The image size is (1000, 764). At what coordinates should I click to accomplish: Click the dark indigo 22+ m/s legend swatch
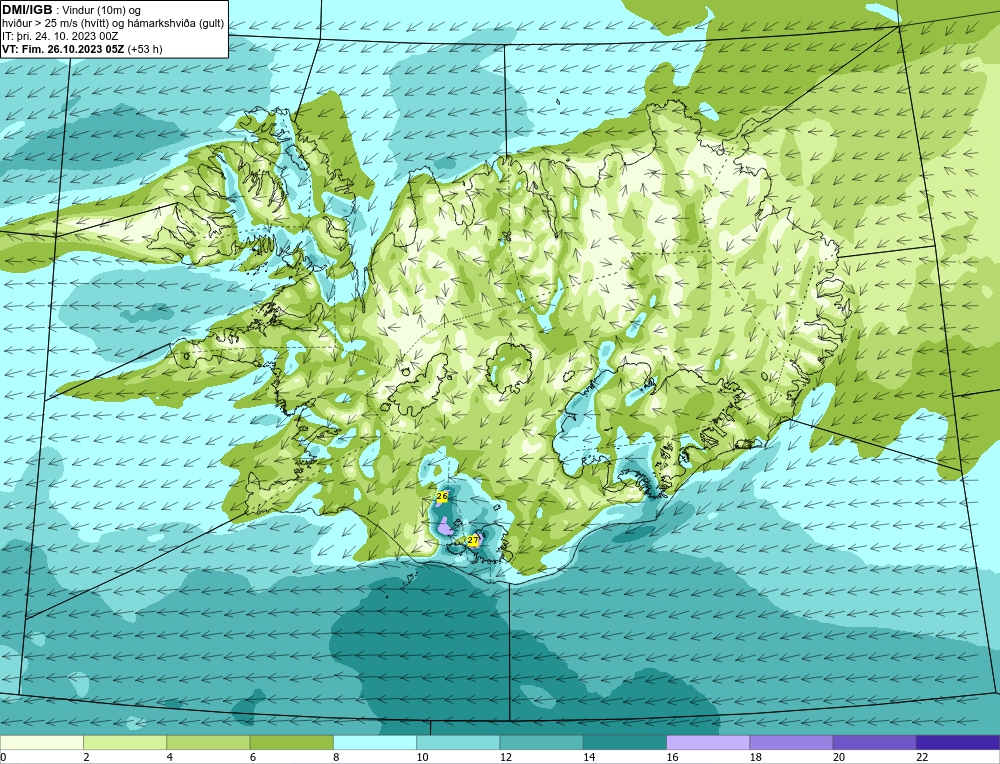point(958,742)
